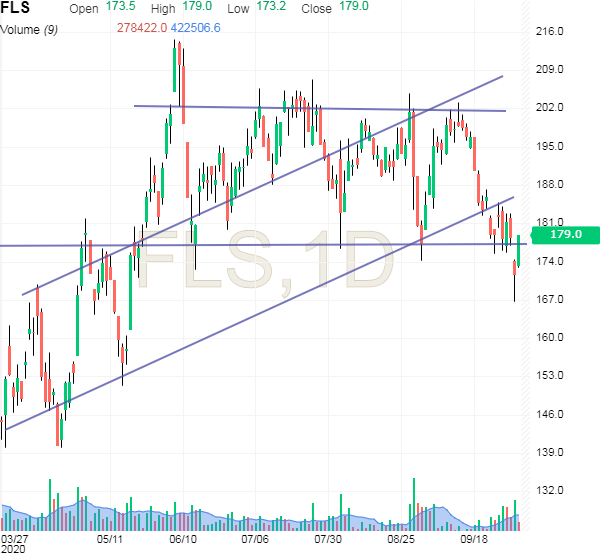Viewport: 600px width, 558px height.
Task: Click the 06/10 date axis label
Action: 182,537
